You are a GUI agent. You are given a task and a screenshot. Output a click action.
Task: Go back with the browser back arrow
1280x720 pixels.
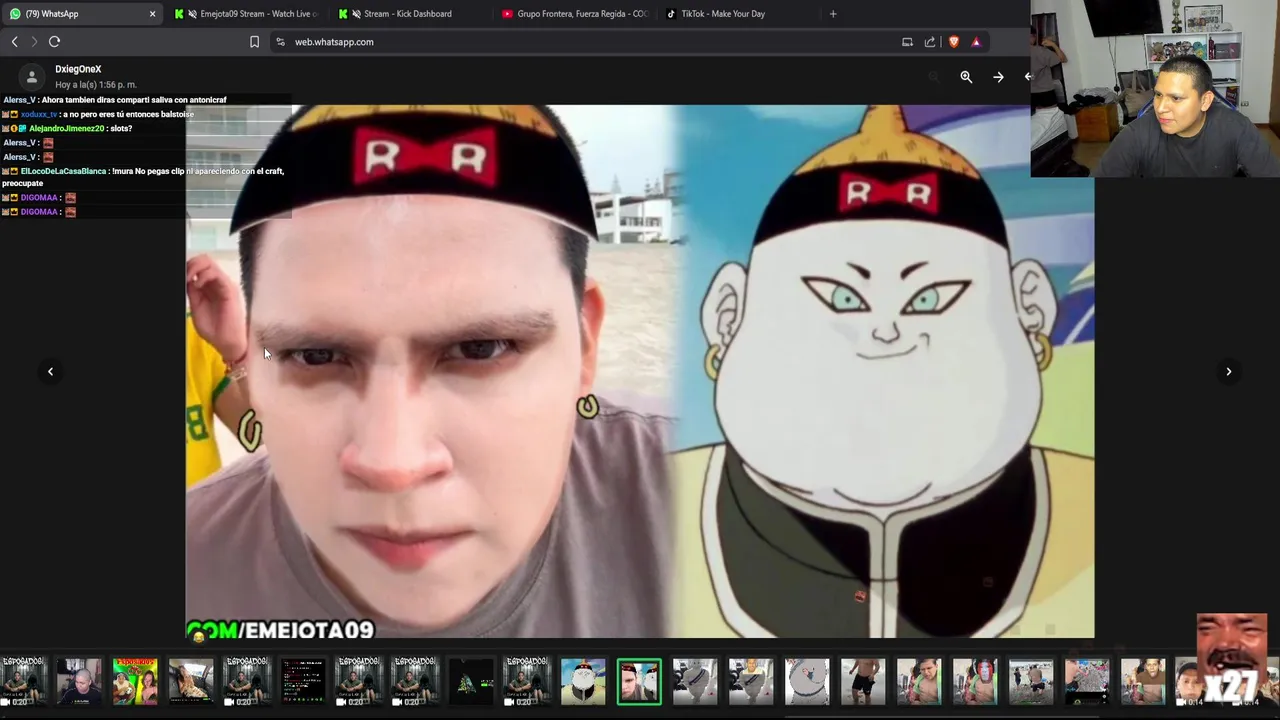click(14, 42)
